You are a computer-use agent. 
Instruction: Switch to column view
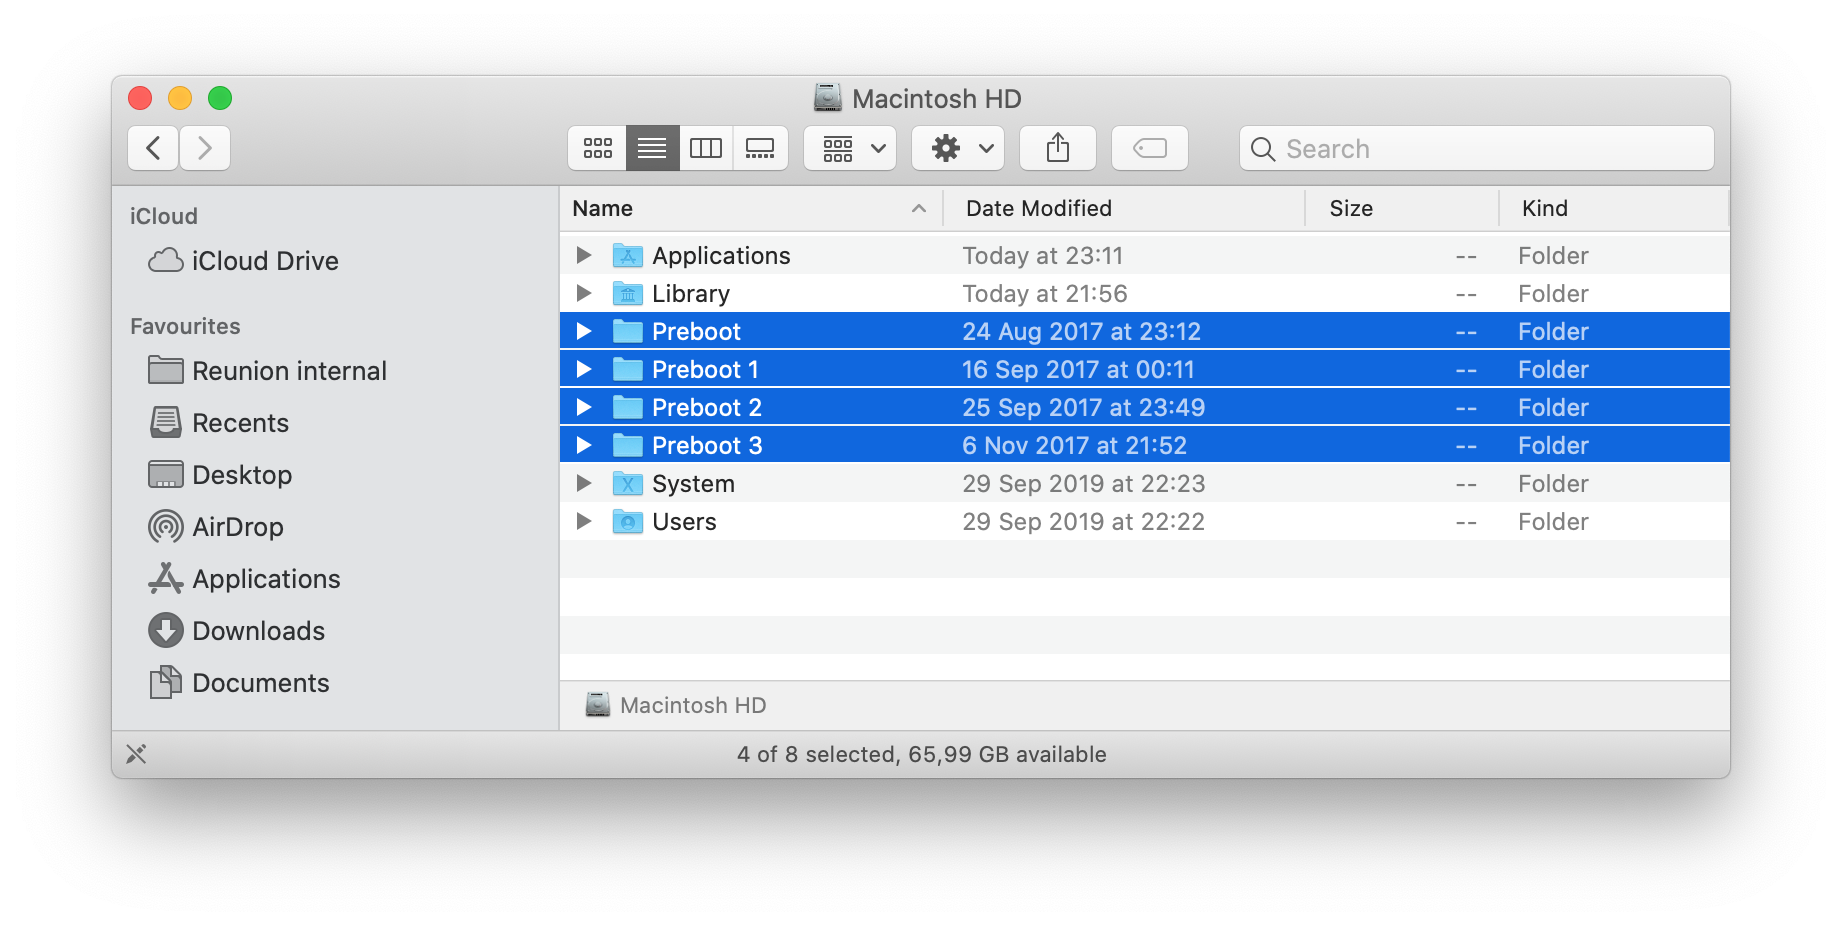(706, 148)
